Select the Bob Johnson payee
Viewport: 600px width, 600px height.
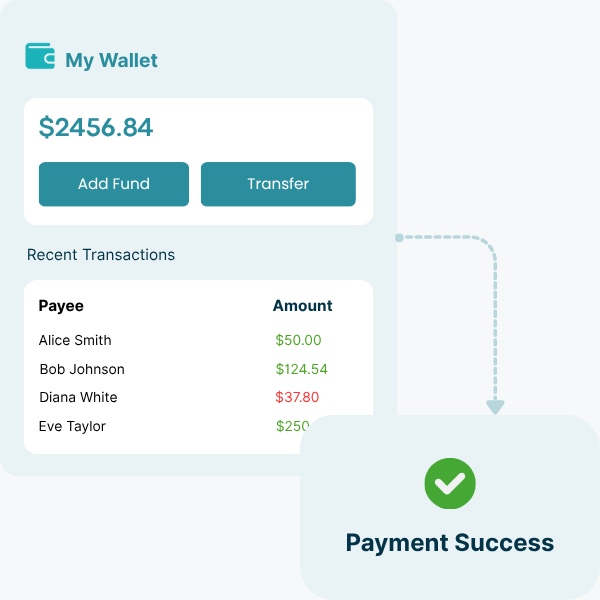[82, 369]
